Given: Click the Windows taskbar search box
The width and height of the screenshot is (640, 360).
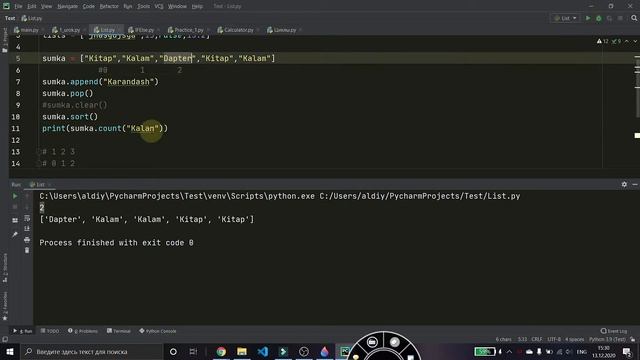Looking at the screenshot, I should click(x=91, y=351).
